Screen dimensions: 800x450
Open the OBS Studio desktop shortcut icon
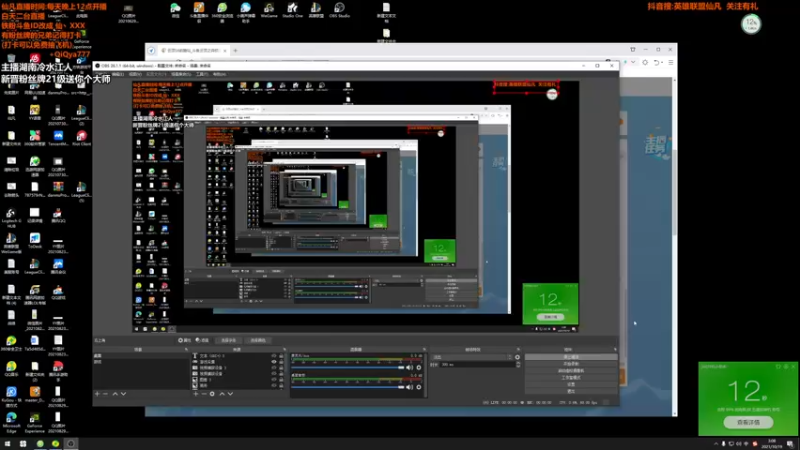[339, 10]
